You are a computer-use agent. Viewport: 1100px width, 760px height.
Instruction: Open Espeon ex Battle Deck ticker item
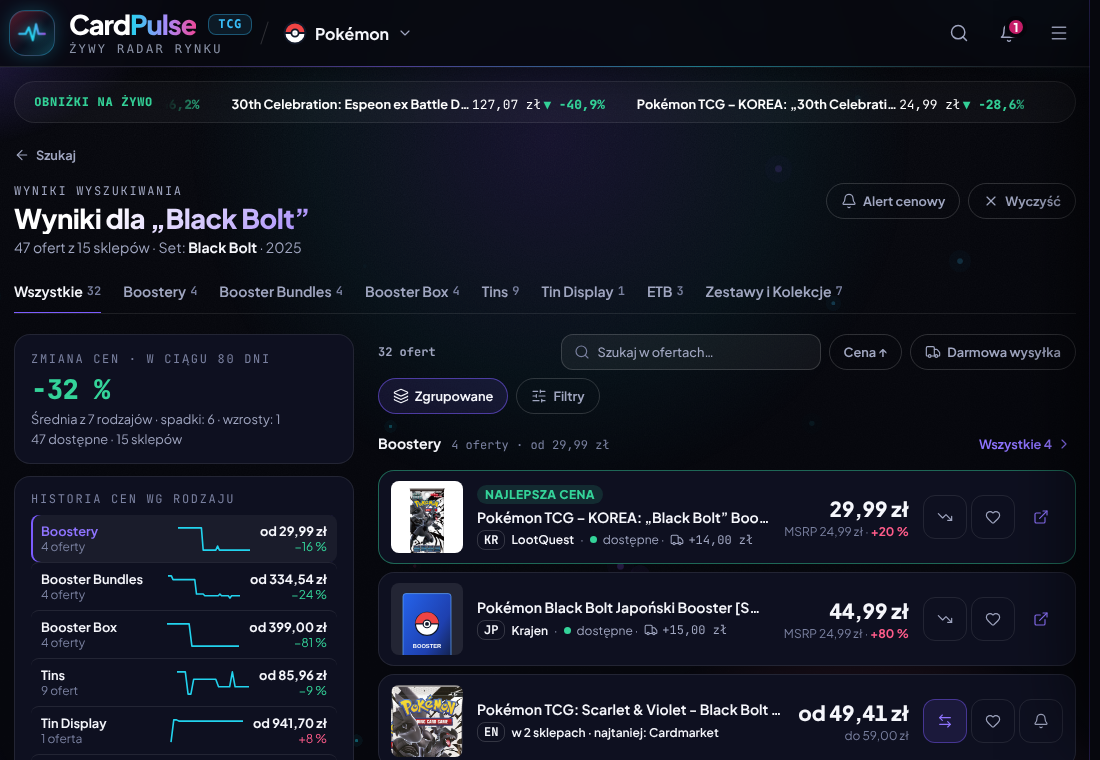pyautogui.click(x=418, y=105)
